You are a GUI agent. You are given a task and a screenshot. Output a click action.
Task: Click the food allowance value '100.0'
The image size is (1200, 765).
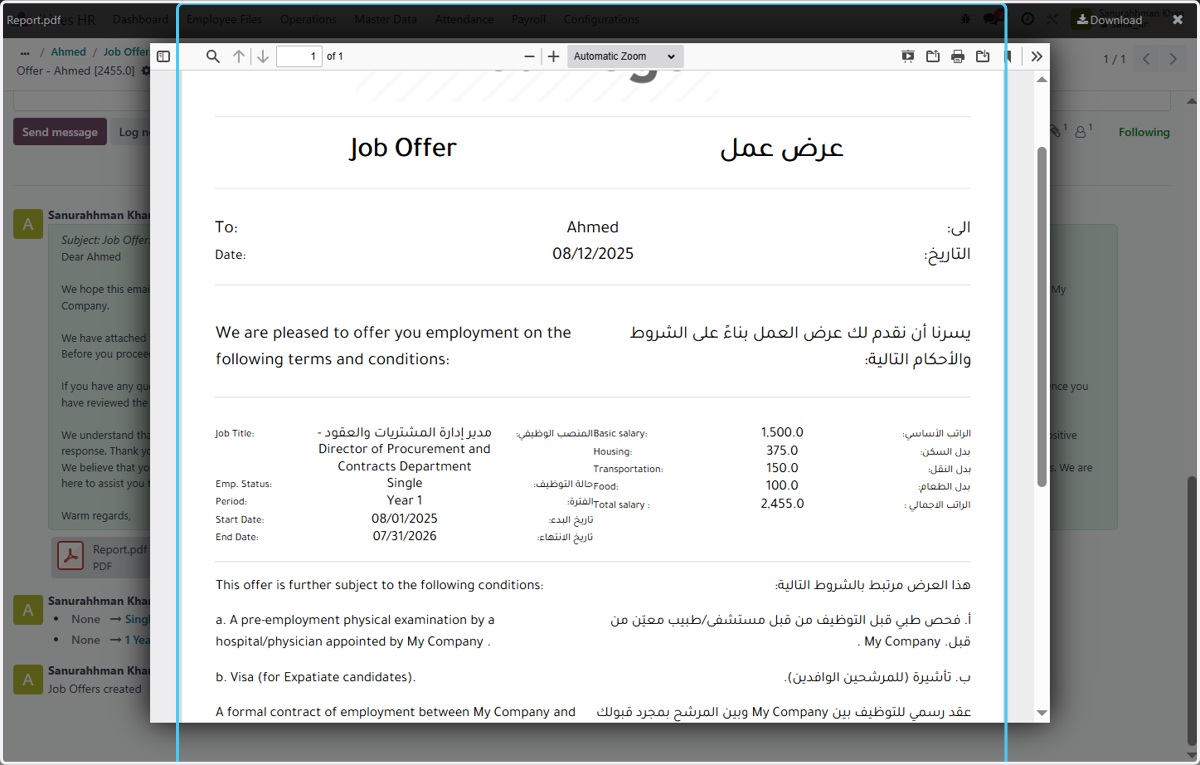click(782, 485)
